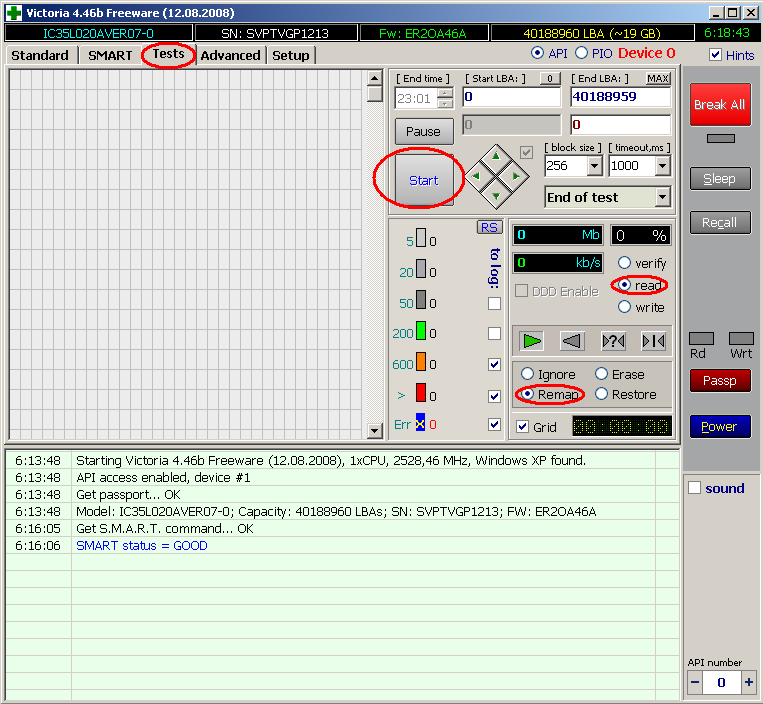Viewport: 763px width, 704px height.
Task: Click the Start scan button
Action: 423,180
